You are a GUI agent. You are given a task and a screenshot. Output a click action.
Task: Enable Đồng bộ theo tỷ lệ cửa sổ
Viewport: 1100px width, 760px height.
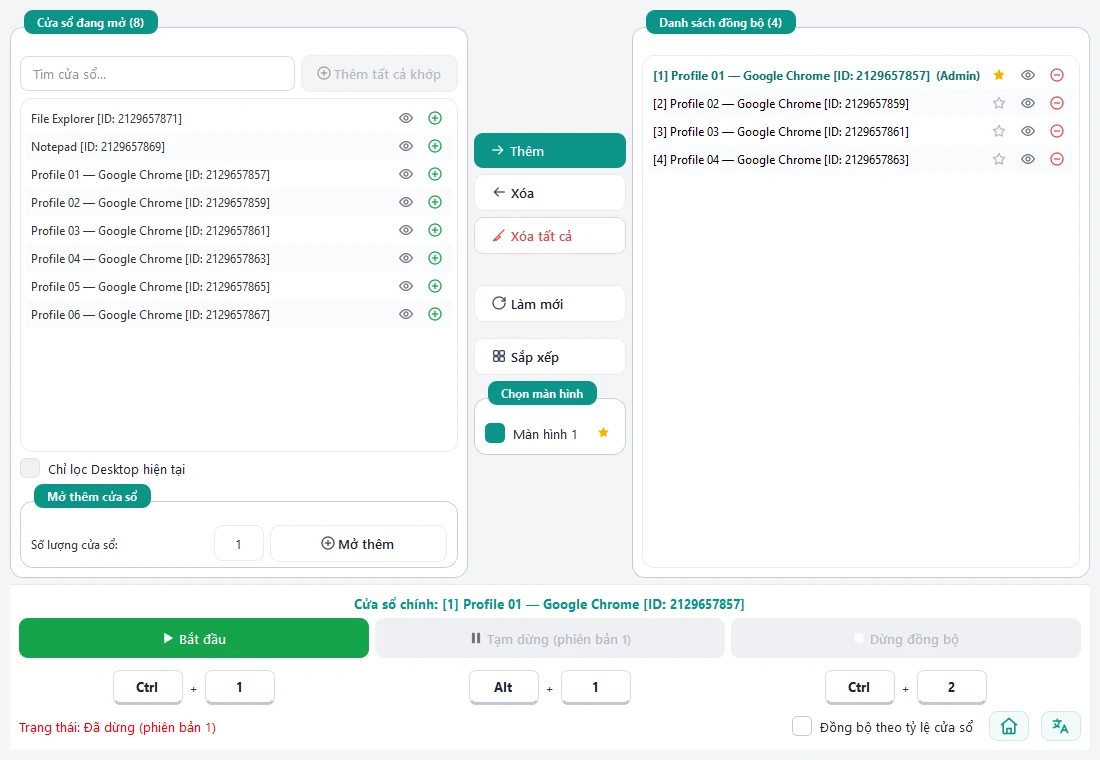click(802, 726)
